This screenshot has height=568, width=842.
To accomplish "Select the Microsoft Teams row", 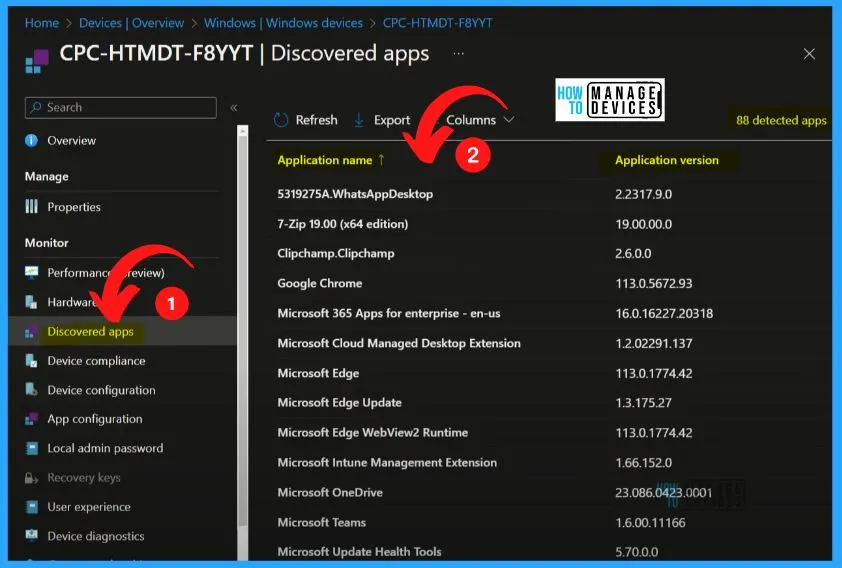I will coord(548,522).
